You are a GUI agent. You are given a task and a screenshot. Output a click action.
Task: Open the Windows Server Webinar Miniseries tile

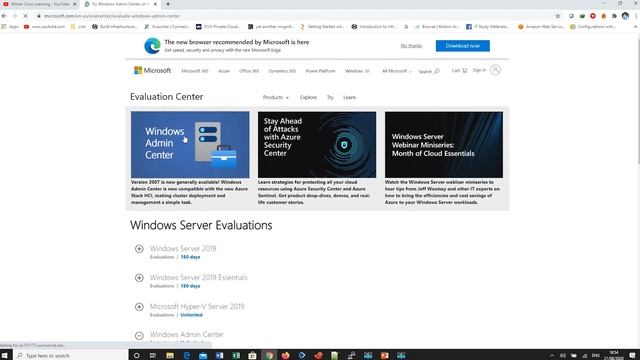(x=444, y=144)
